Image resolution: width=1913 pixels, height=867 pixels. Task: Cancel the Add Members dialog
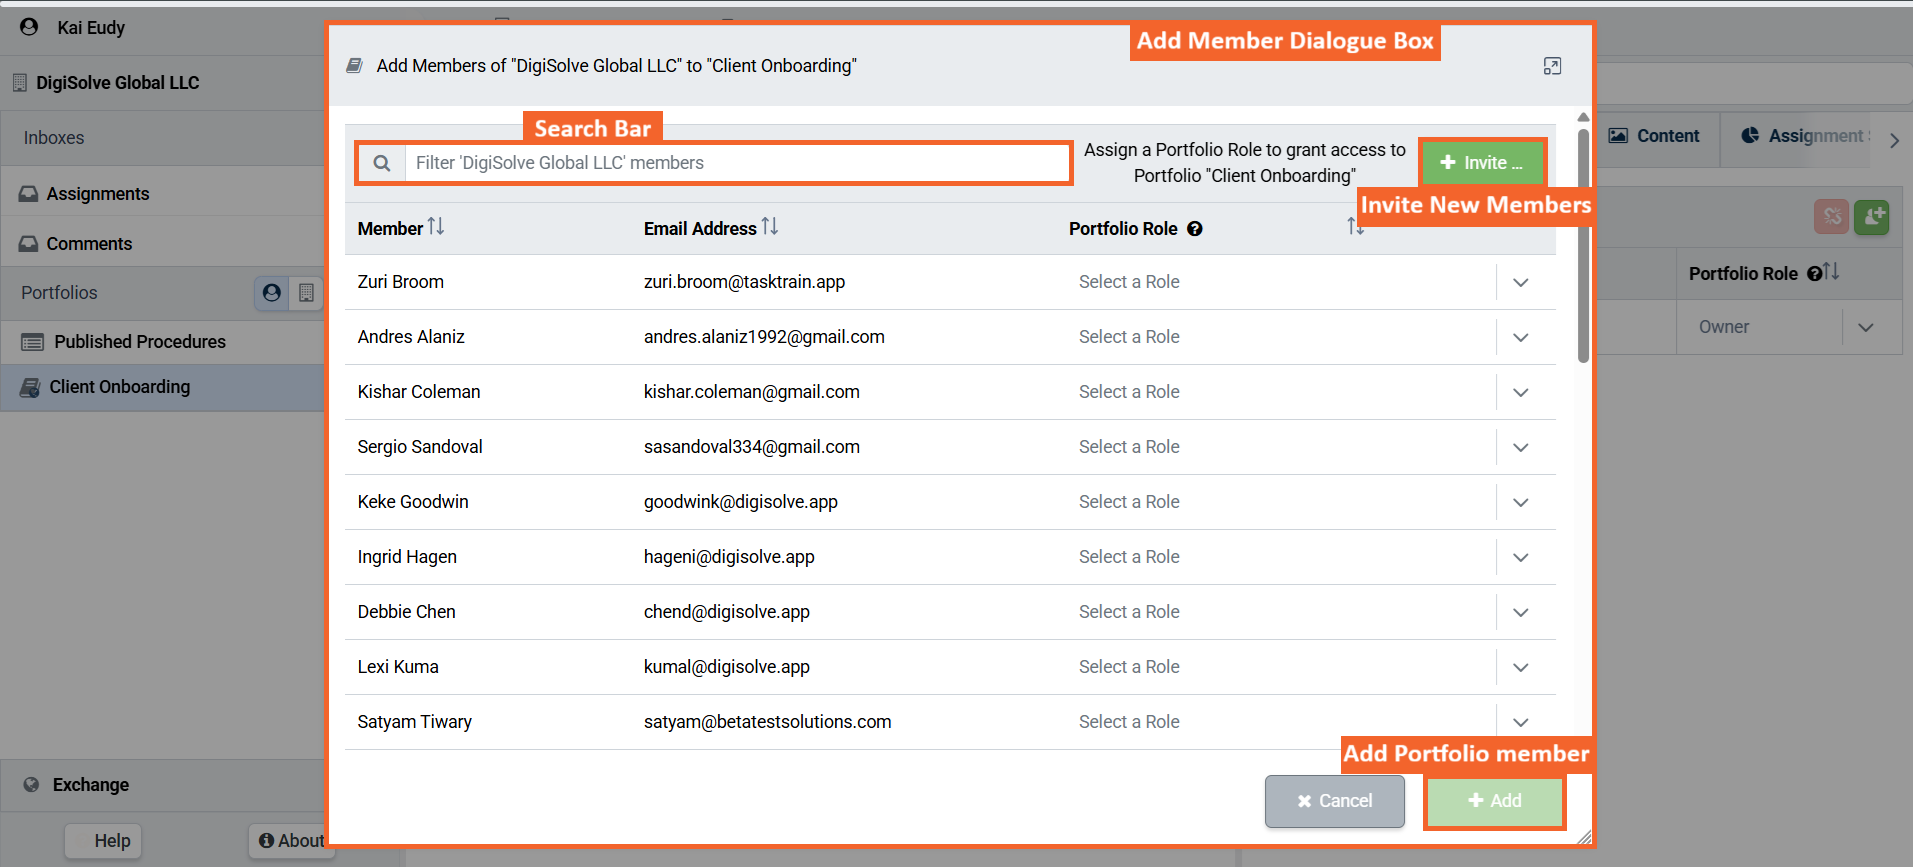(x=1334, y=801)
